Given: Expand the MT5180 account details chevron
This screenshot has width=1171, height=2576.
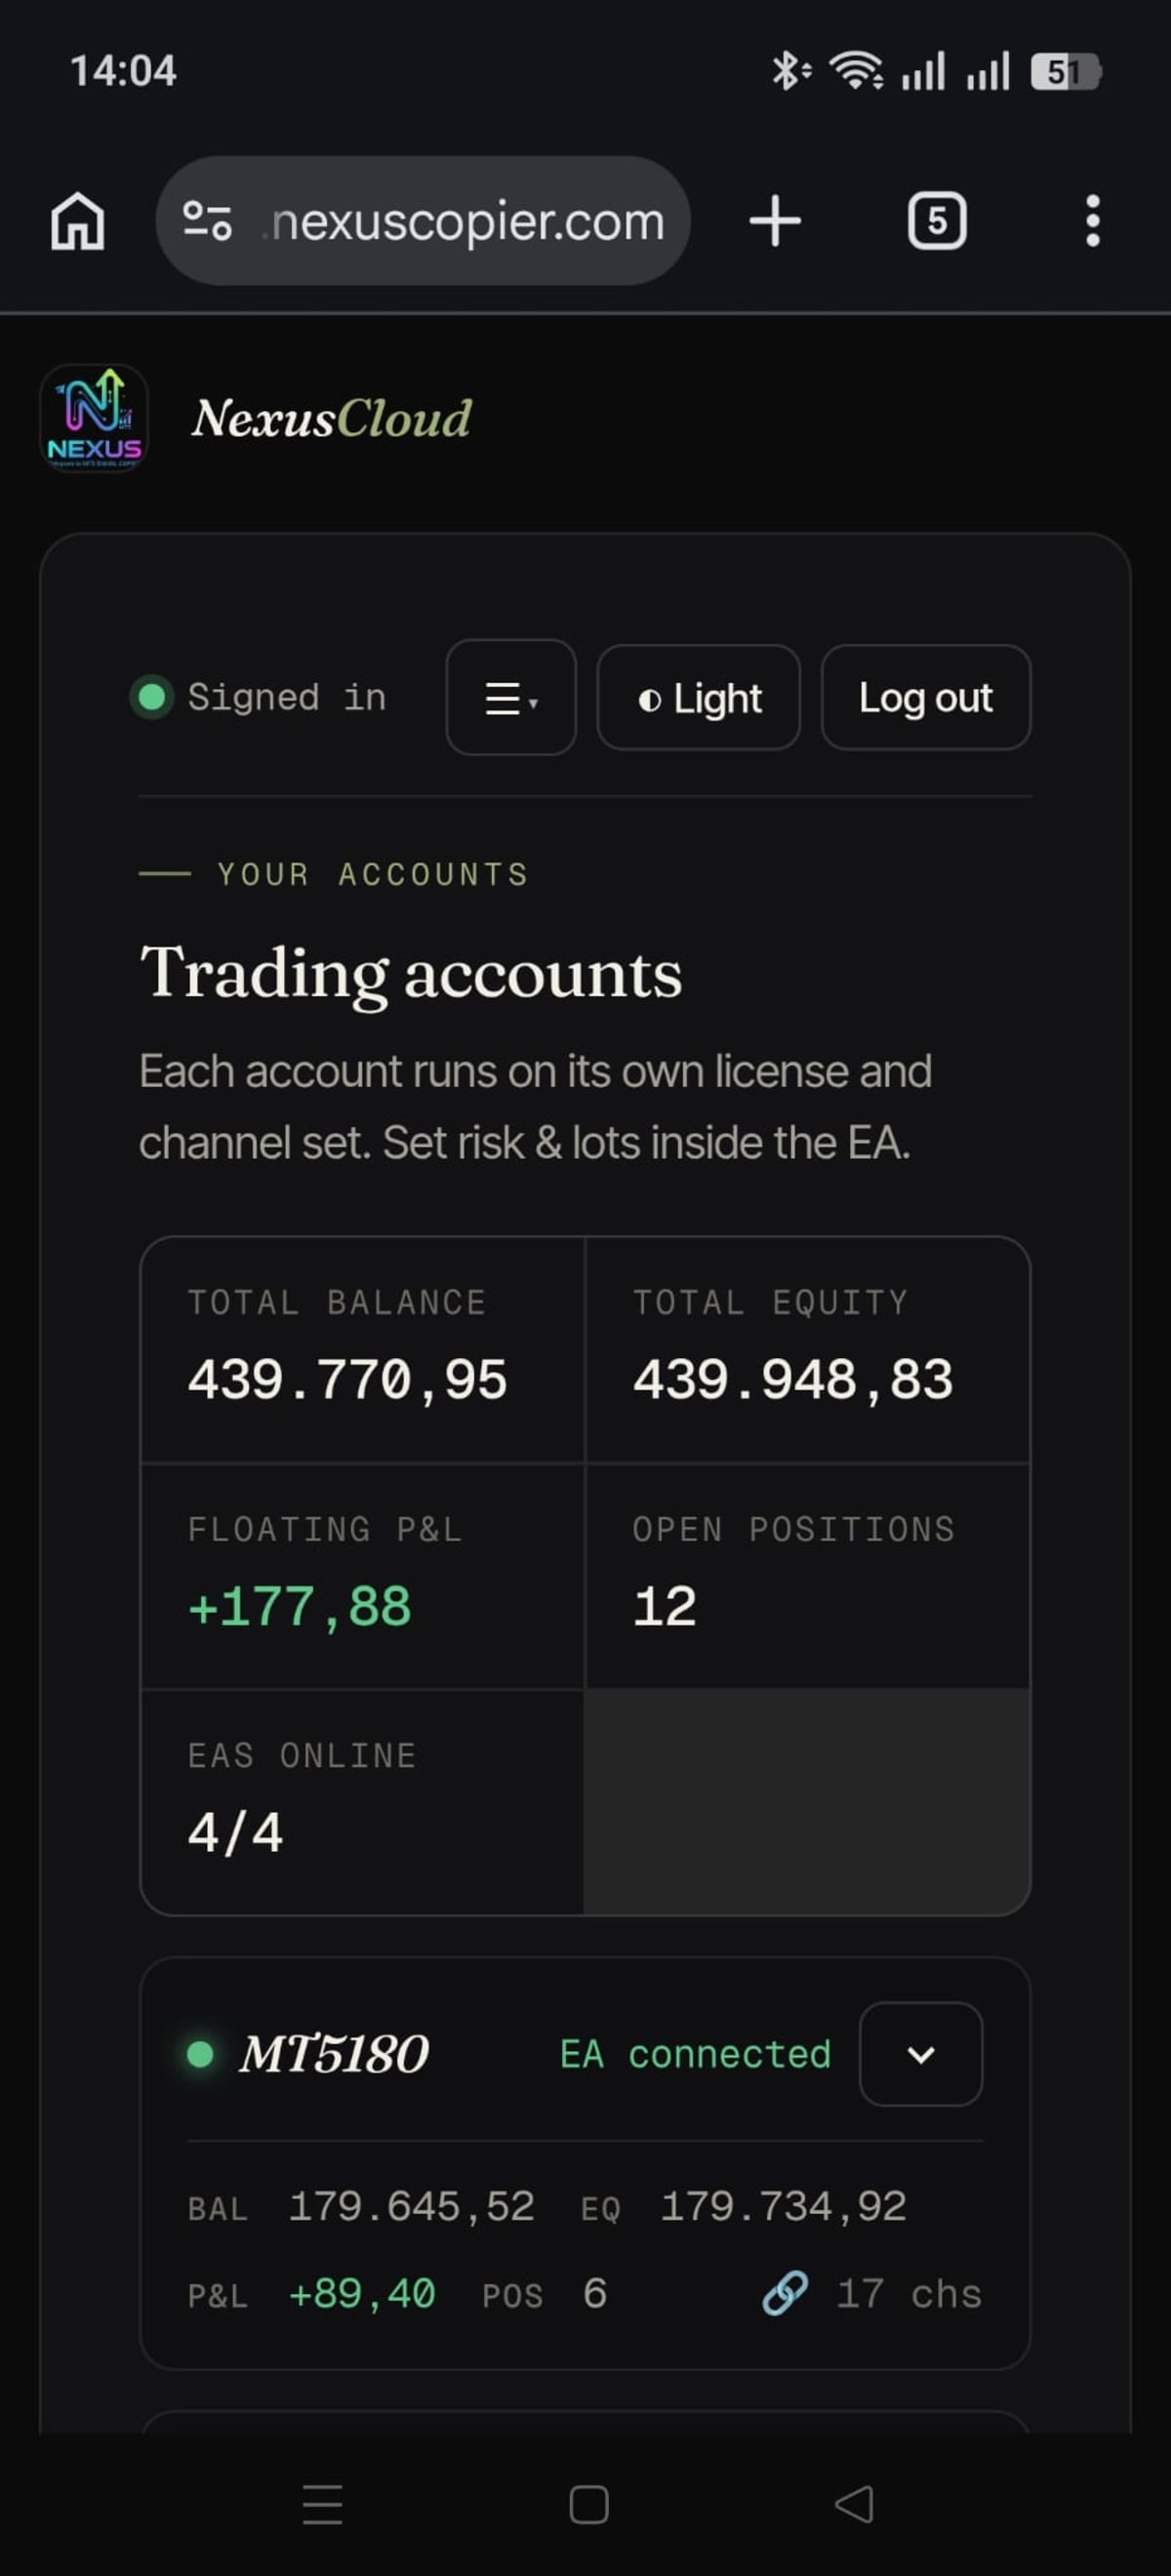Looking at the screenshot, I should tap(921, 2054).
